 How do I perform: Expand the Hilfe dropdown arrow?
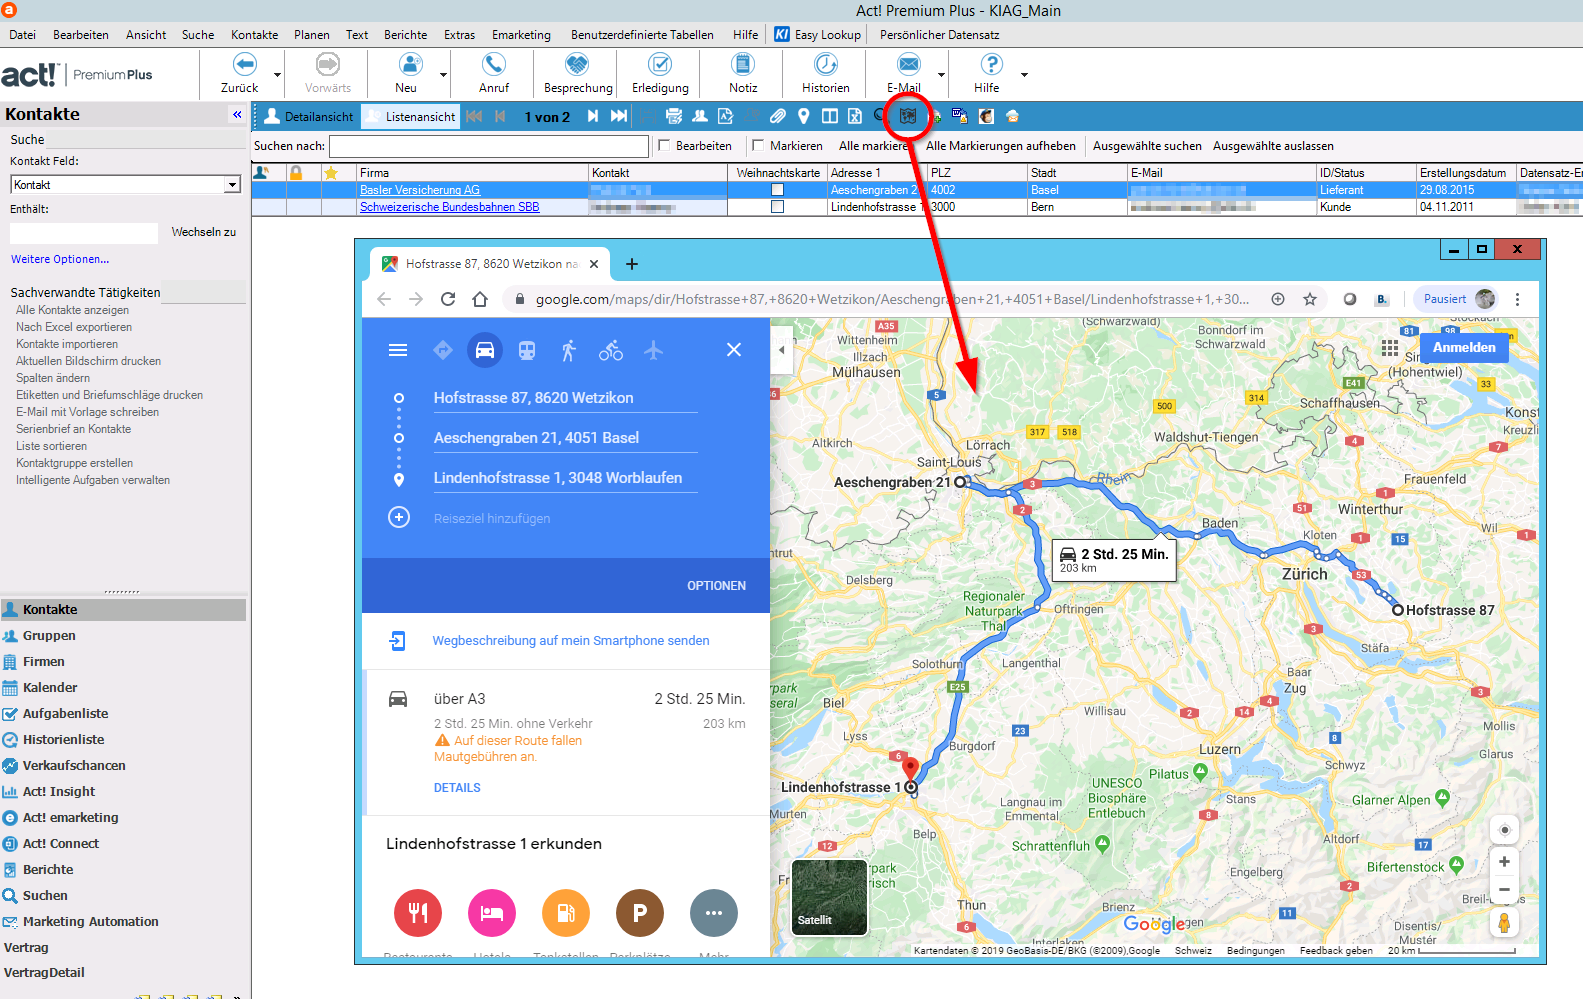click(1024, 75)
